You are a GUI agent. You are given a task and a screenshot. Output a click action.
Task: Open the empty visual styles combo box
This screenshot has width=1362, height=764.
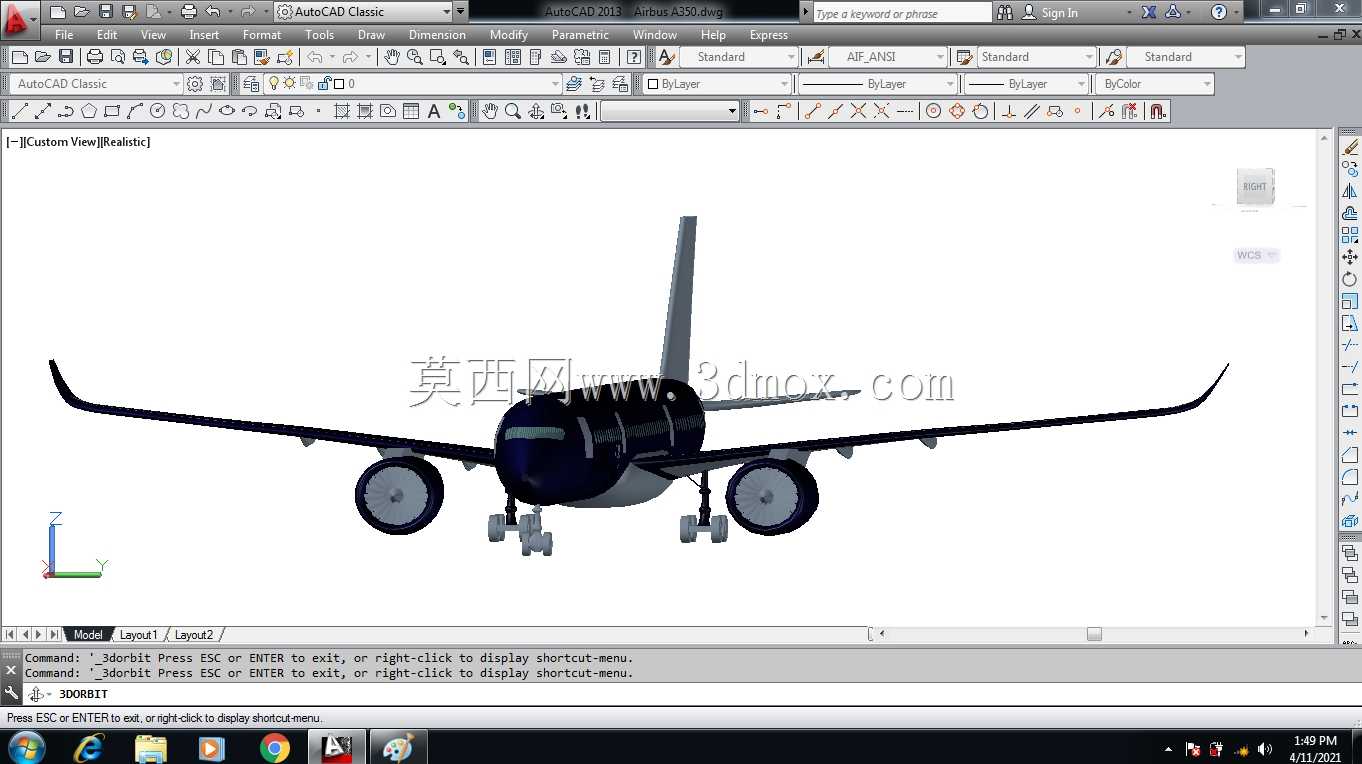click(669, 111)
